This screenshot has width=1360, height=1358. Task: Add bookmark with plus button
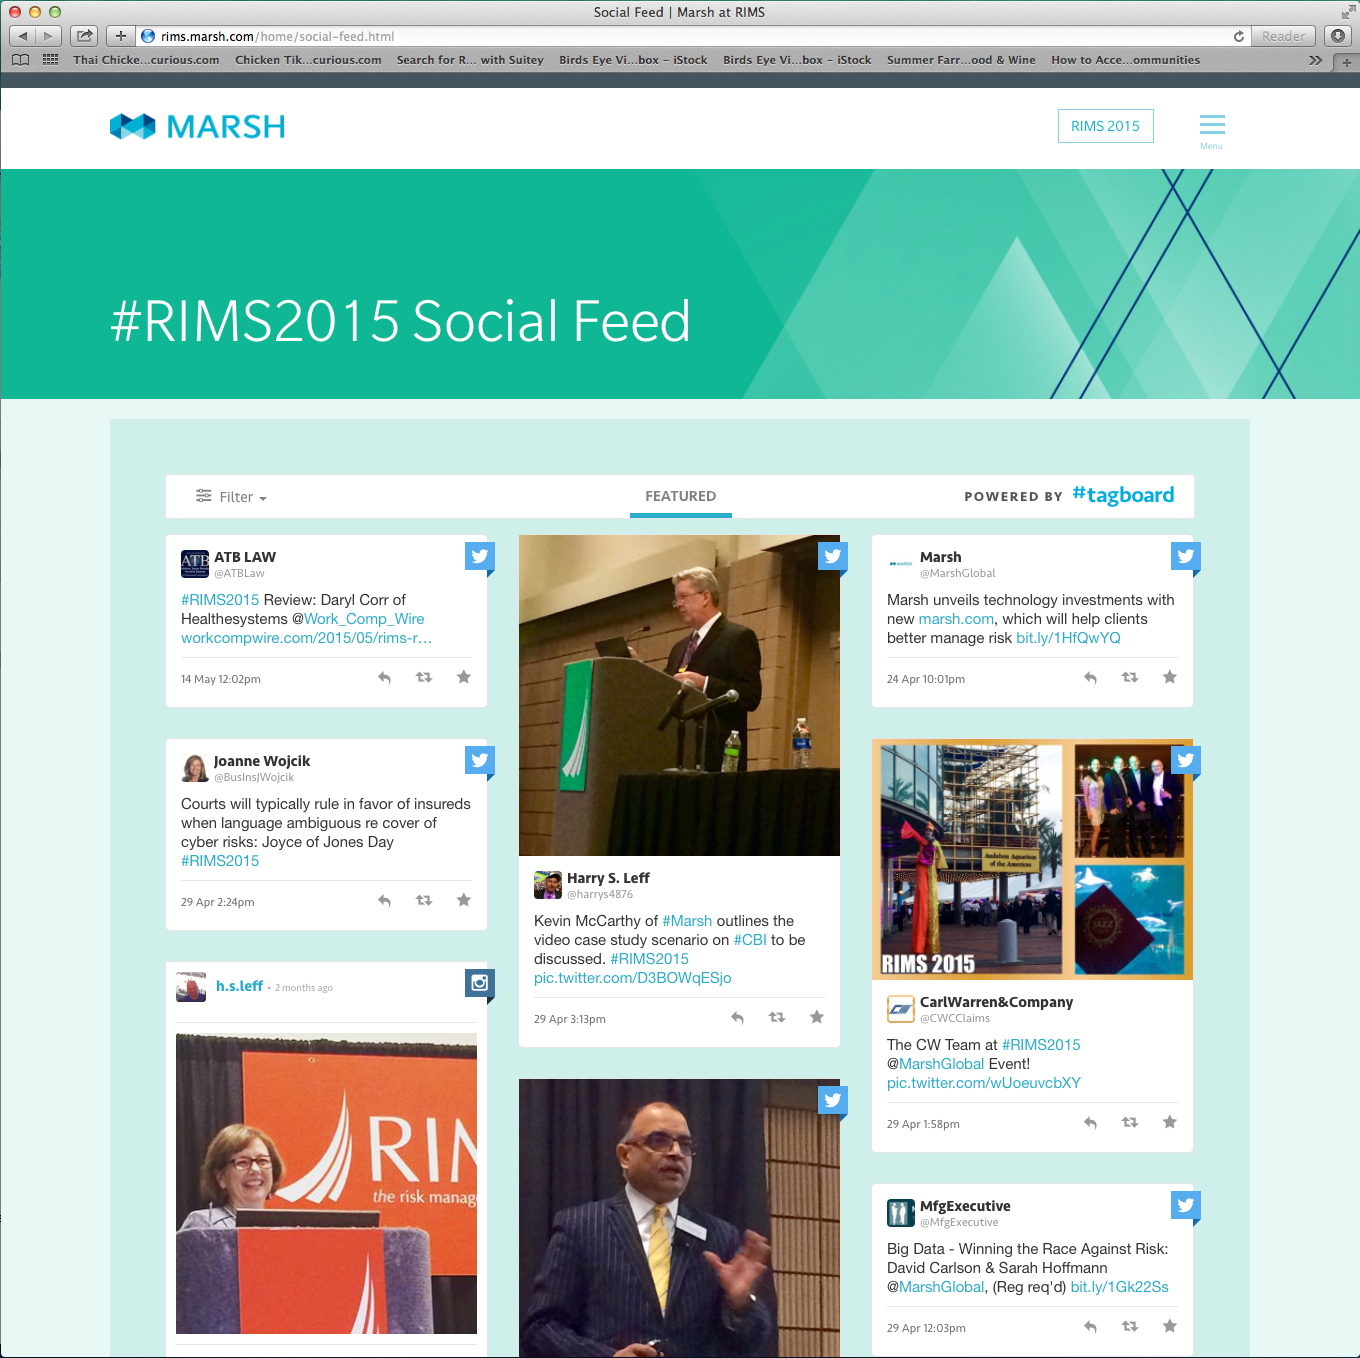(120, 36)
